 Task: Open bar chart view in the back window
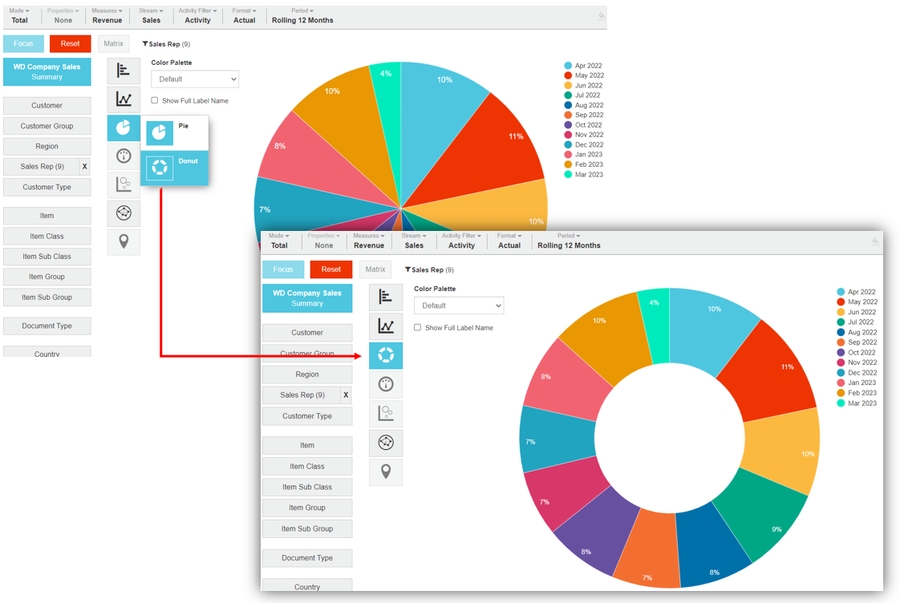coord(123,70)
